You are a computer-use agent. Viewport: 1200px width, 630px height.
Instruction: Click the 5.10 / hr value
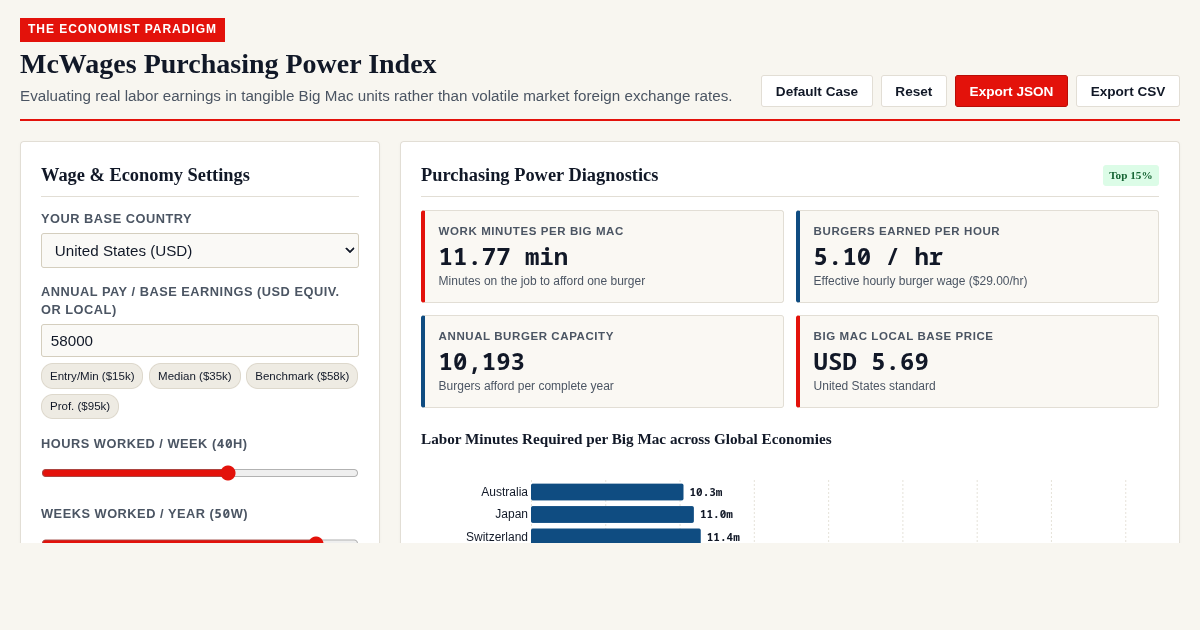tap(878, 257)
